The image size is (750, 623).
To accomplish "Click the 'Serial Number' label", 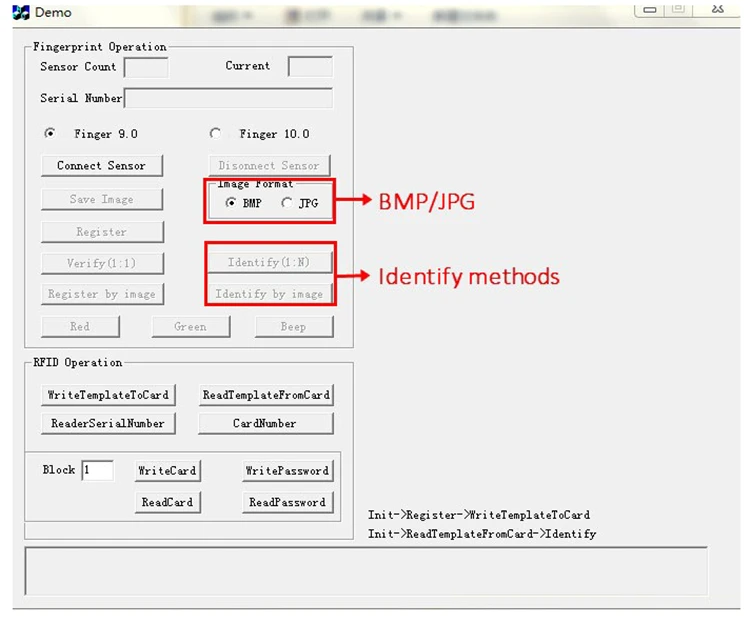I will (x=81, y=98).
